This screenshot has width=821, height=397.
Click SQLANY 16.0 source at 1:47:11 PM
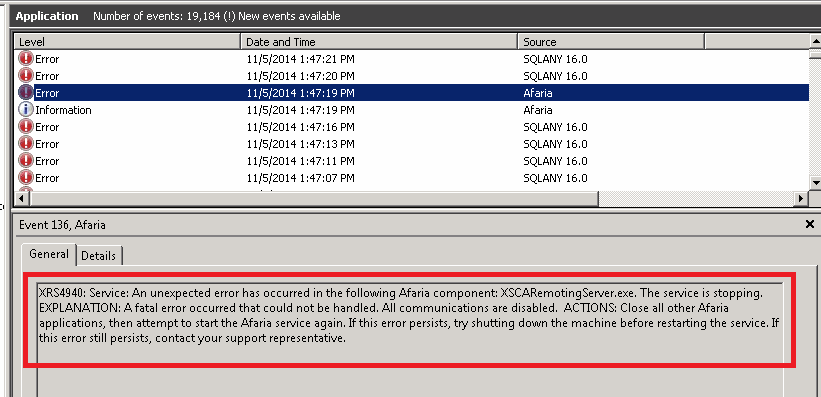555,161
